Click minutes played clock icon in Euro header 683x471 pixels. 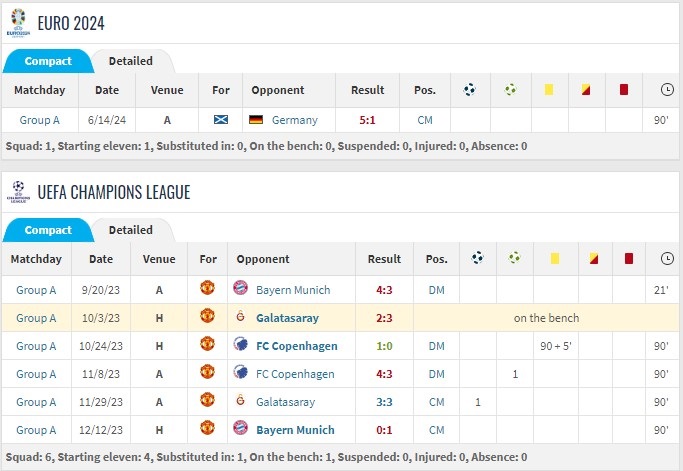(x=667, y=90)
